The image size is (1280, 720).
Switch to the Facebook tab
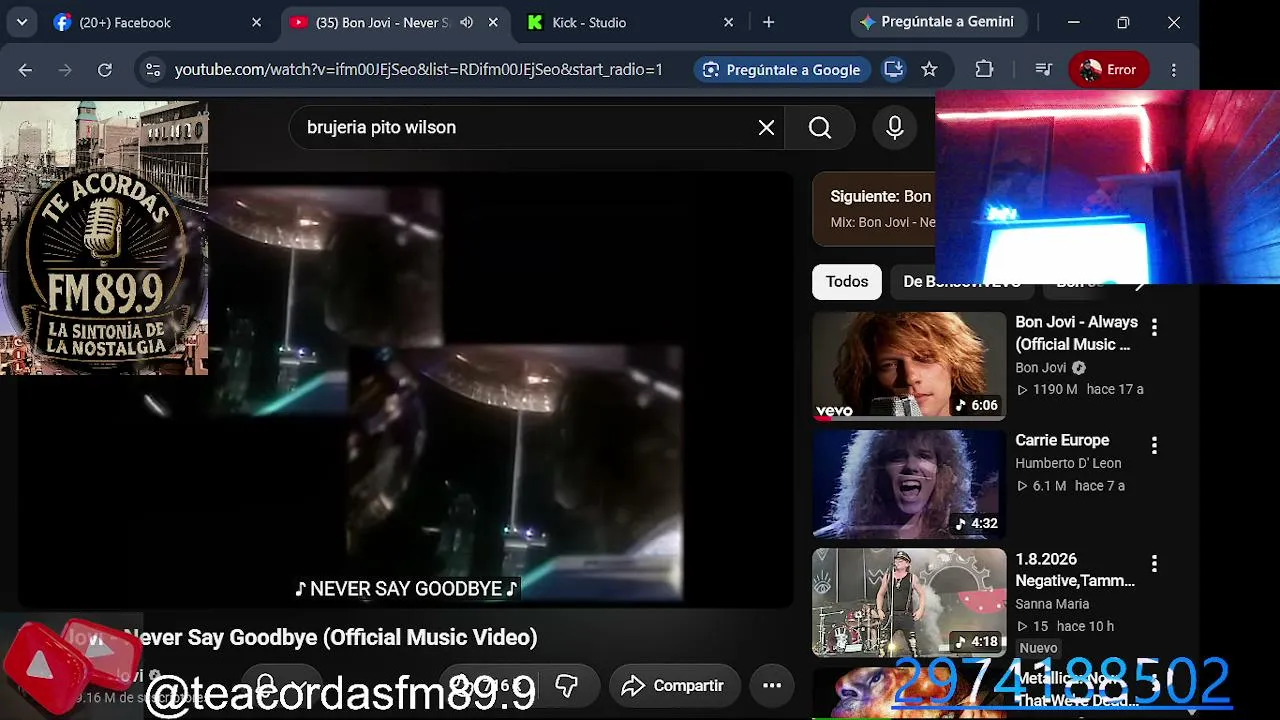point(160,22)
